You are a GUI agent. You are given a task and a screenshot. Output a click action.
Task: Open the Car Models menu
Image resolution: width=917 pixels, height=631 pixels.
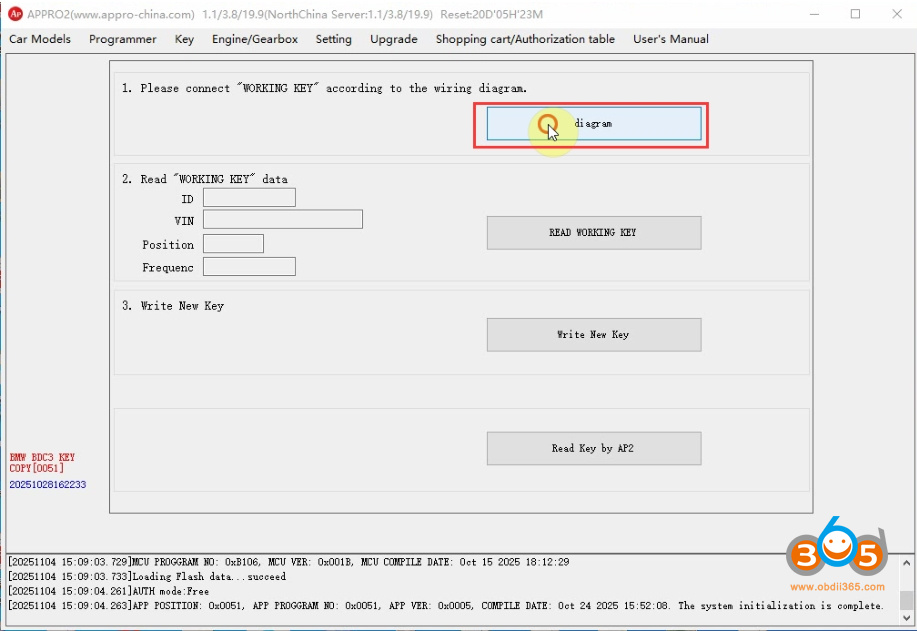point(39,39)
